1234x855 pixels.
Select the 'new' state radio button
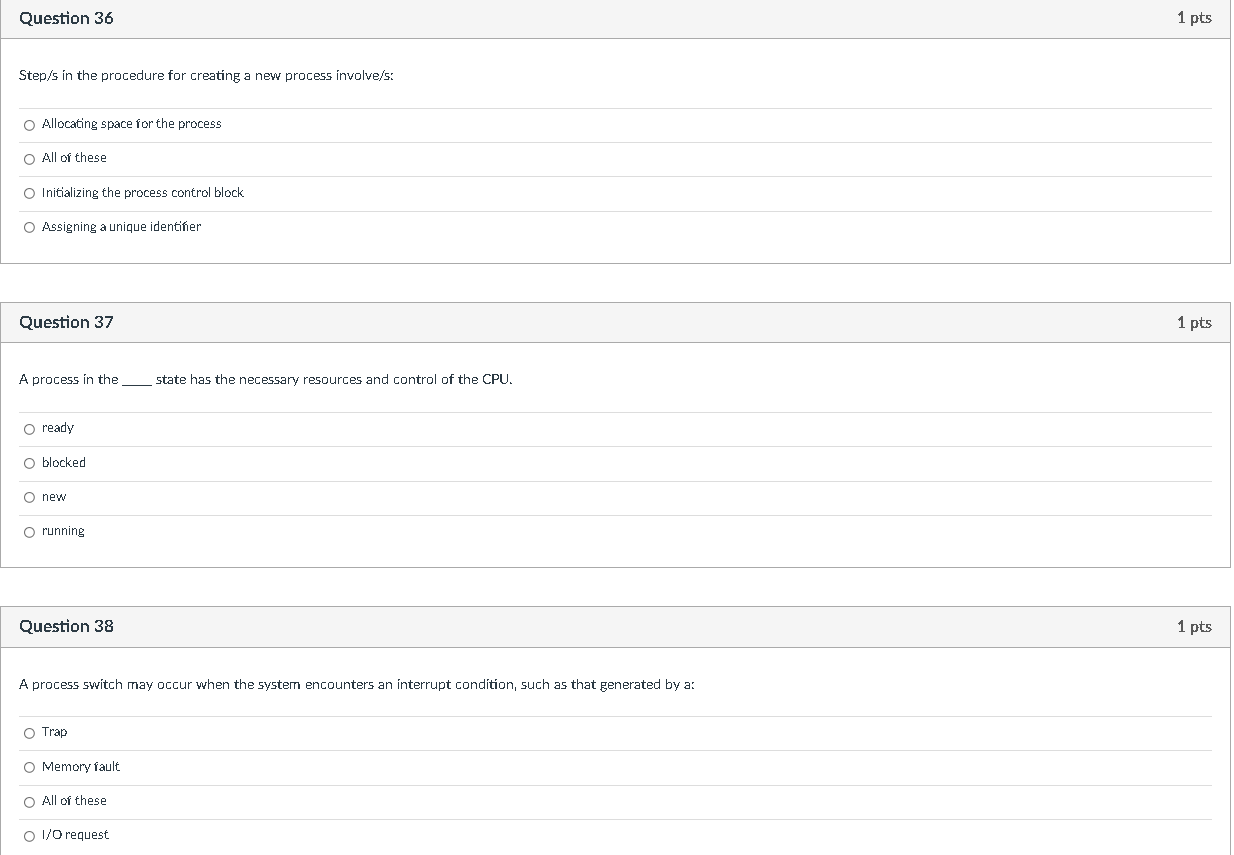tap(30, 498)
